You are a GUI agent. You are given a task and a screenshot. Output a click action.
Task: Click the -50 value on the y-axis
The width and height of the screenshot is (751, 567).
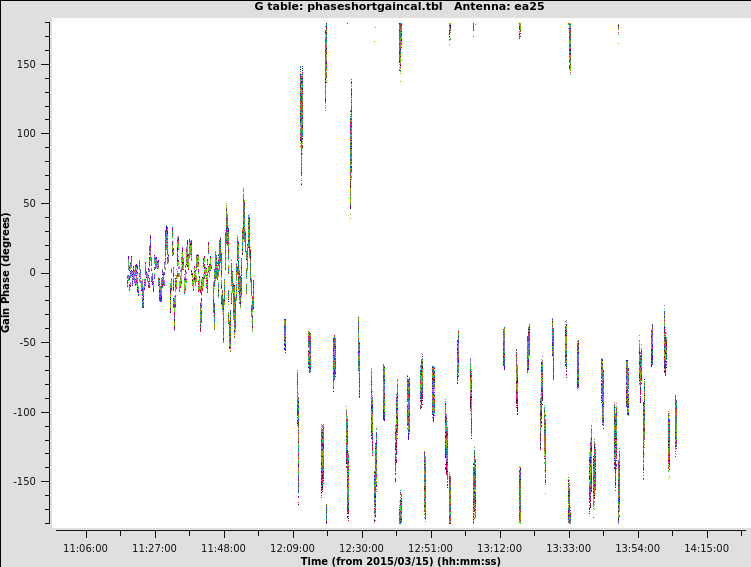click(36, 342)
